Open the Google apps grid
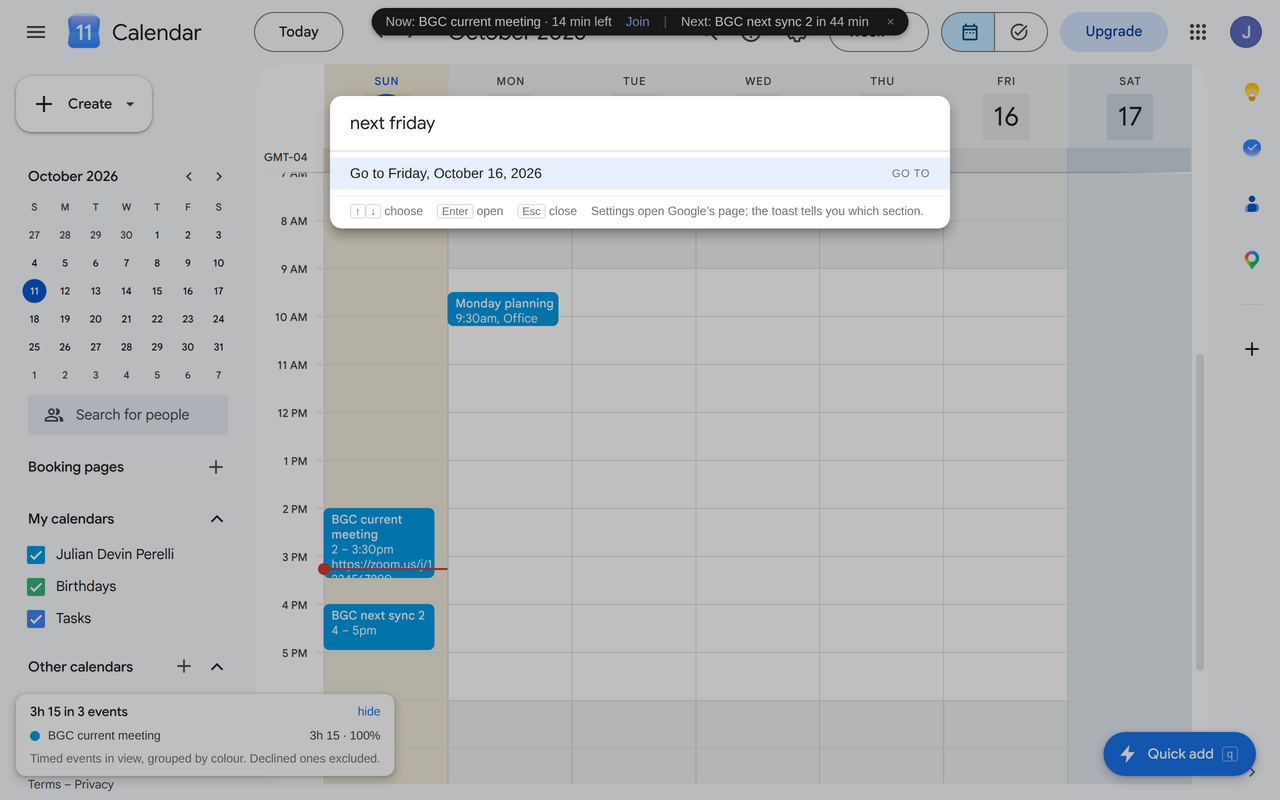This screenshot has height=800, width=1280. pos(1198,32)
